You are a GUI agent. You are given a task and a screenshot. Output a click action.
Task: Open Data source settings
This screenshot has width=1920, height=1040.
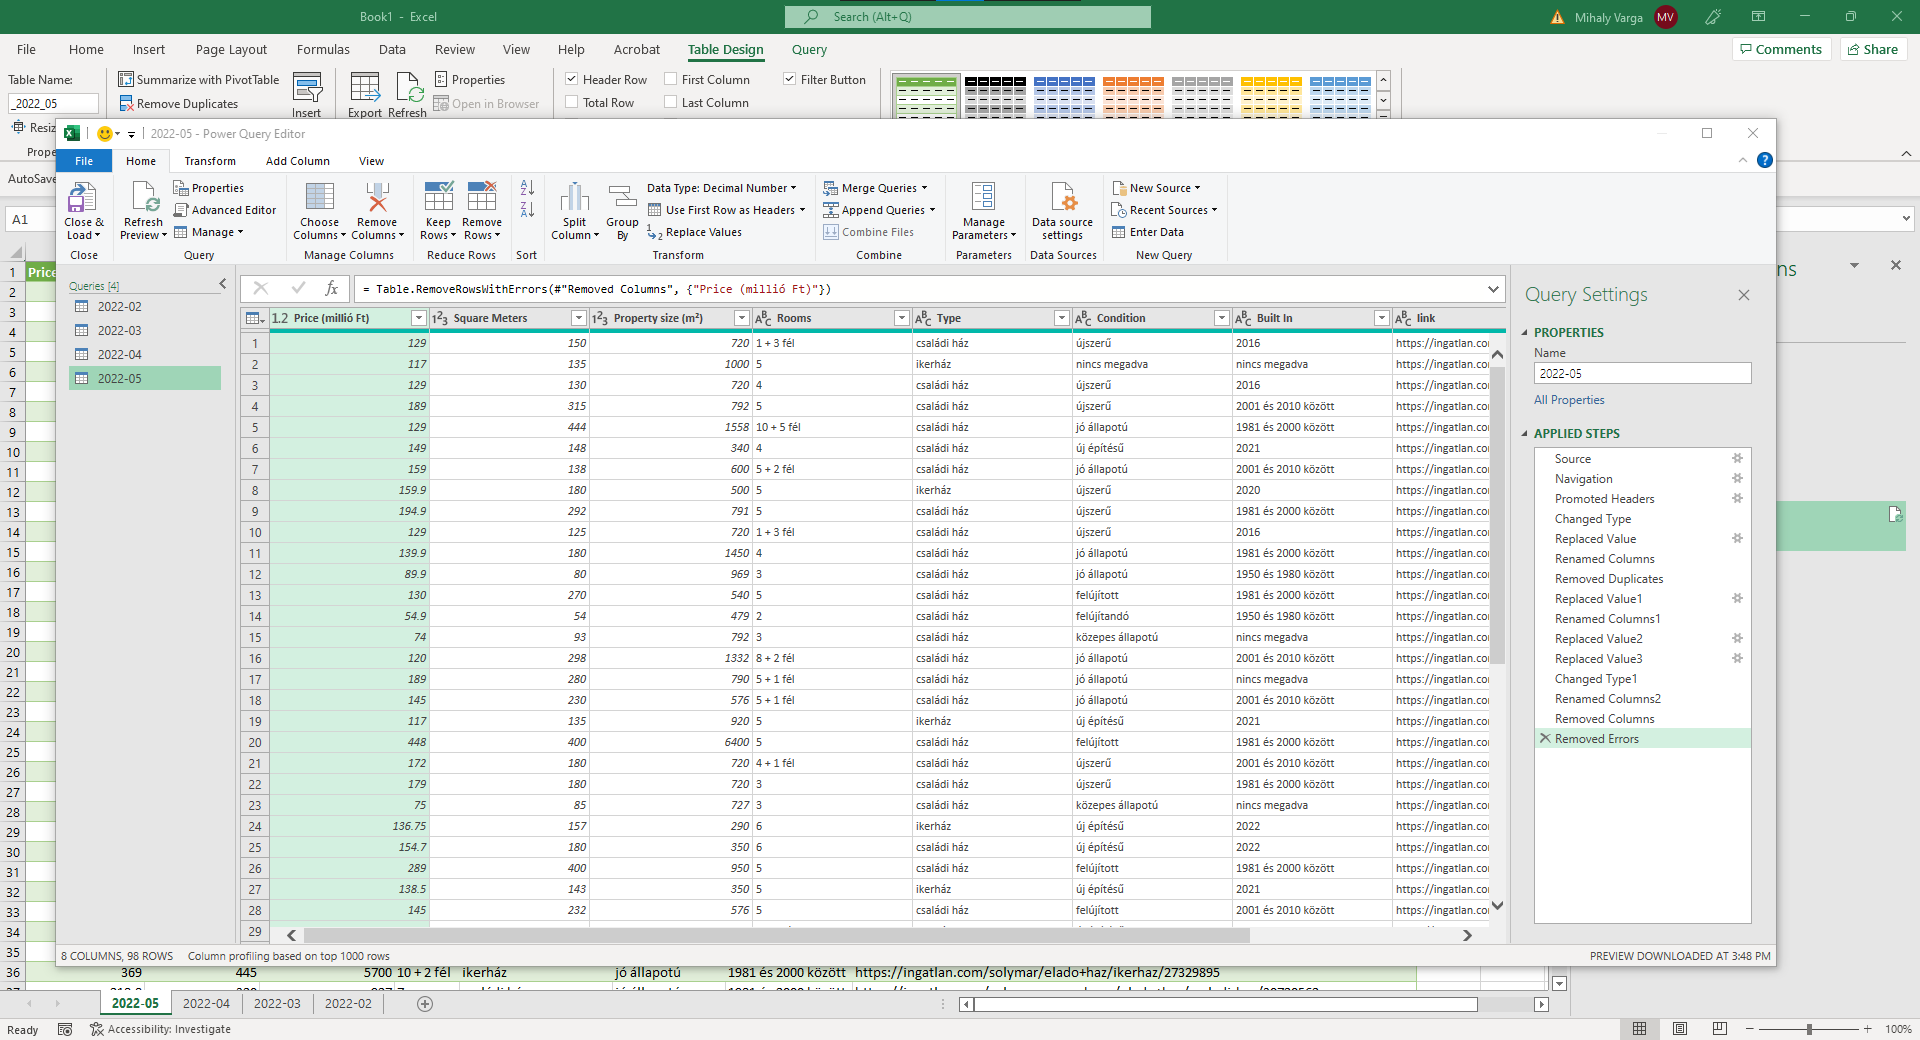coord(1062,212)
